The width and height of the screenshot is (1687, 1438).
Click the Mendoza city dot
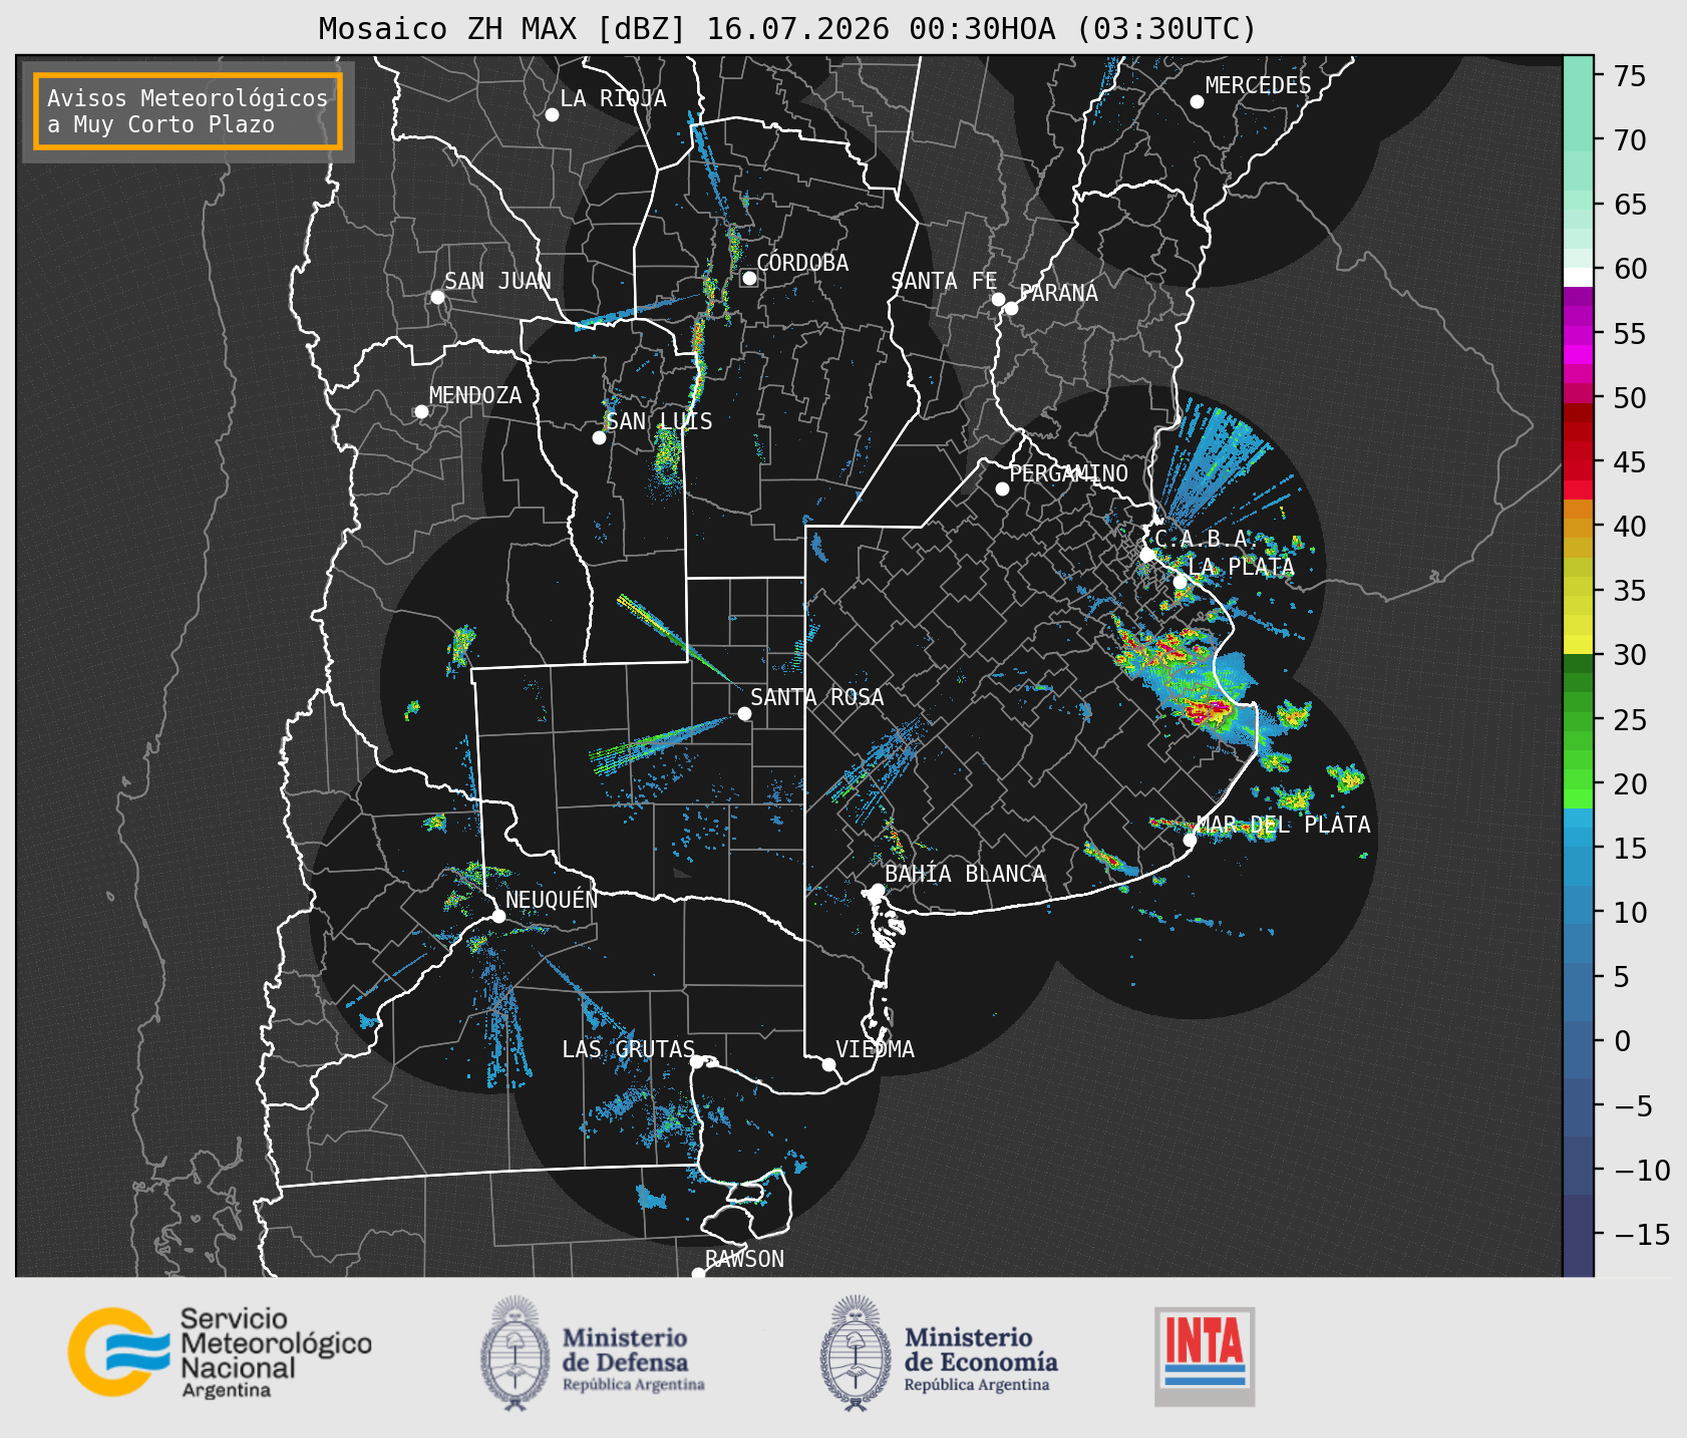coord(421,412)
